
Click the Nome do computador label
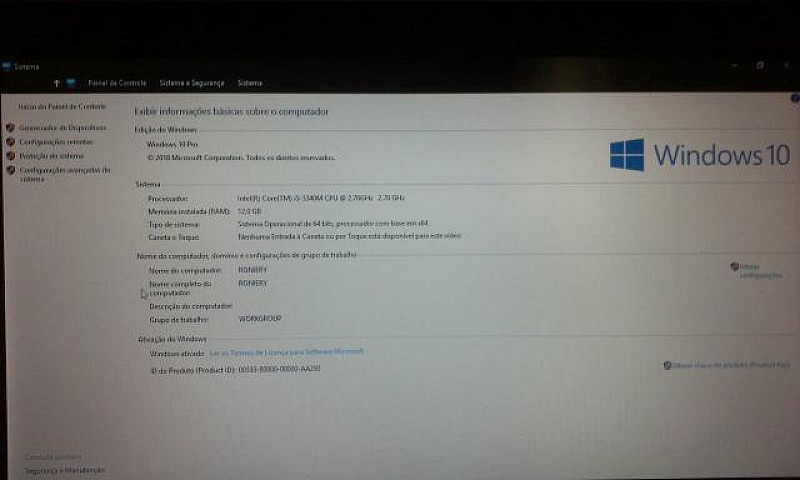[185, 270]
